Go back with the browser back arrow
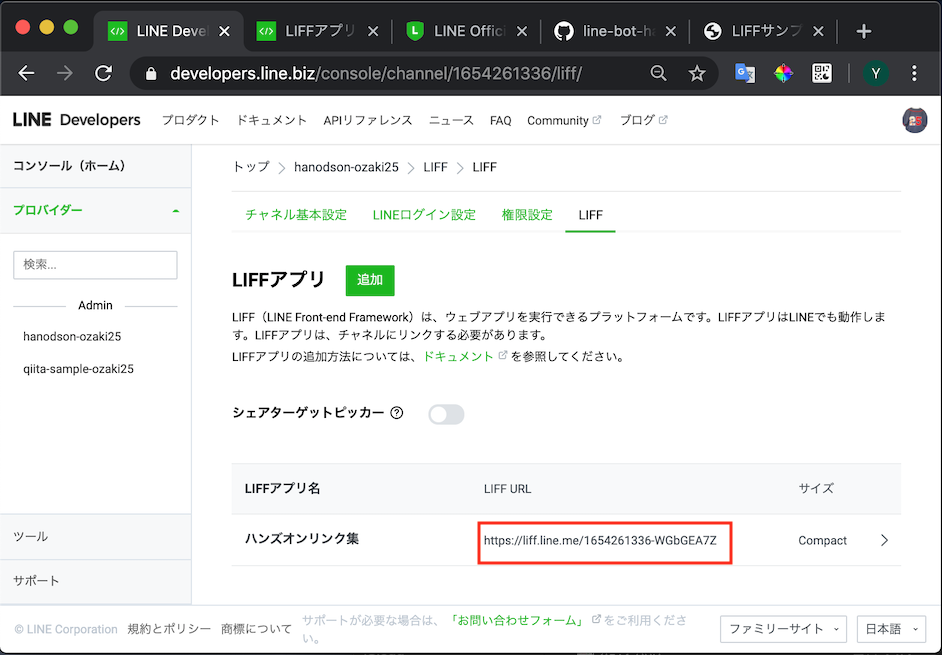942x655 pixels. click(26, 73)
